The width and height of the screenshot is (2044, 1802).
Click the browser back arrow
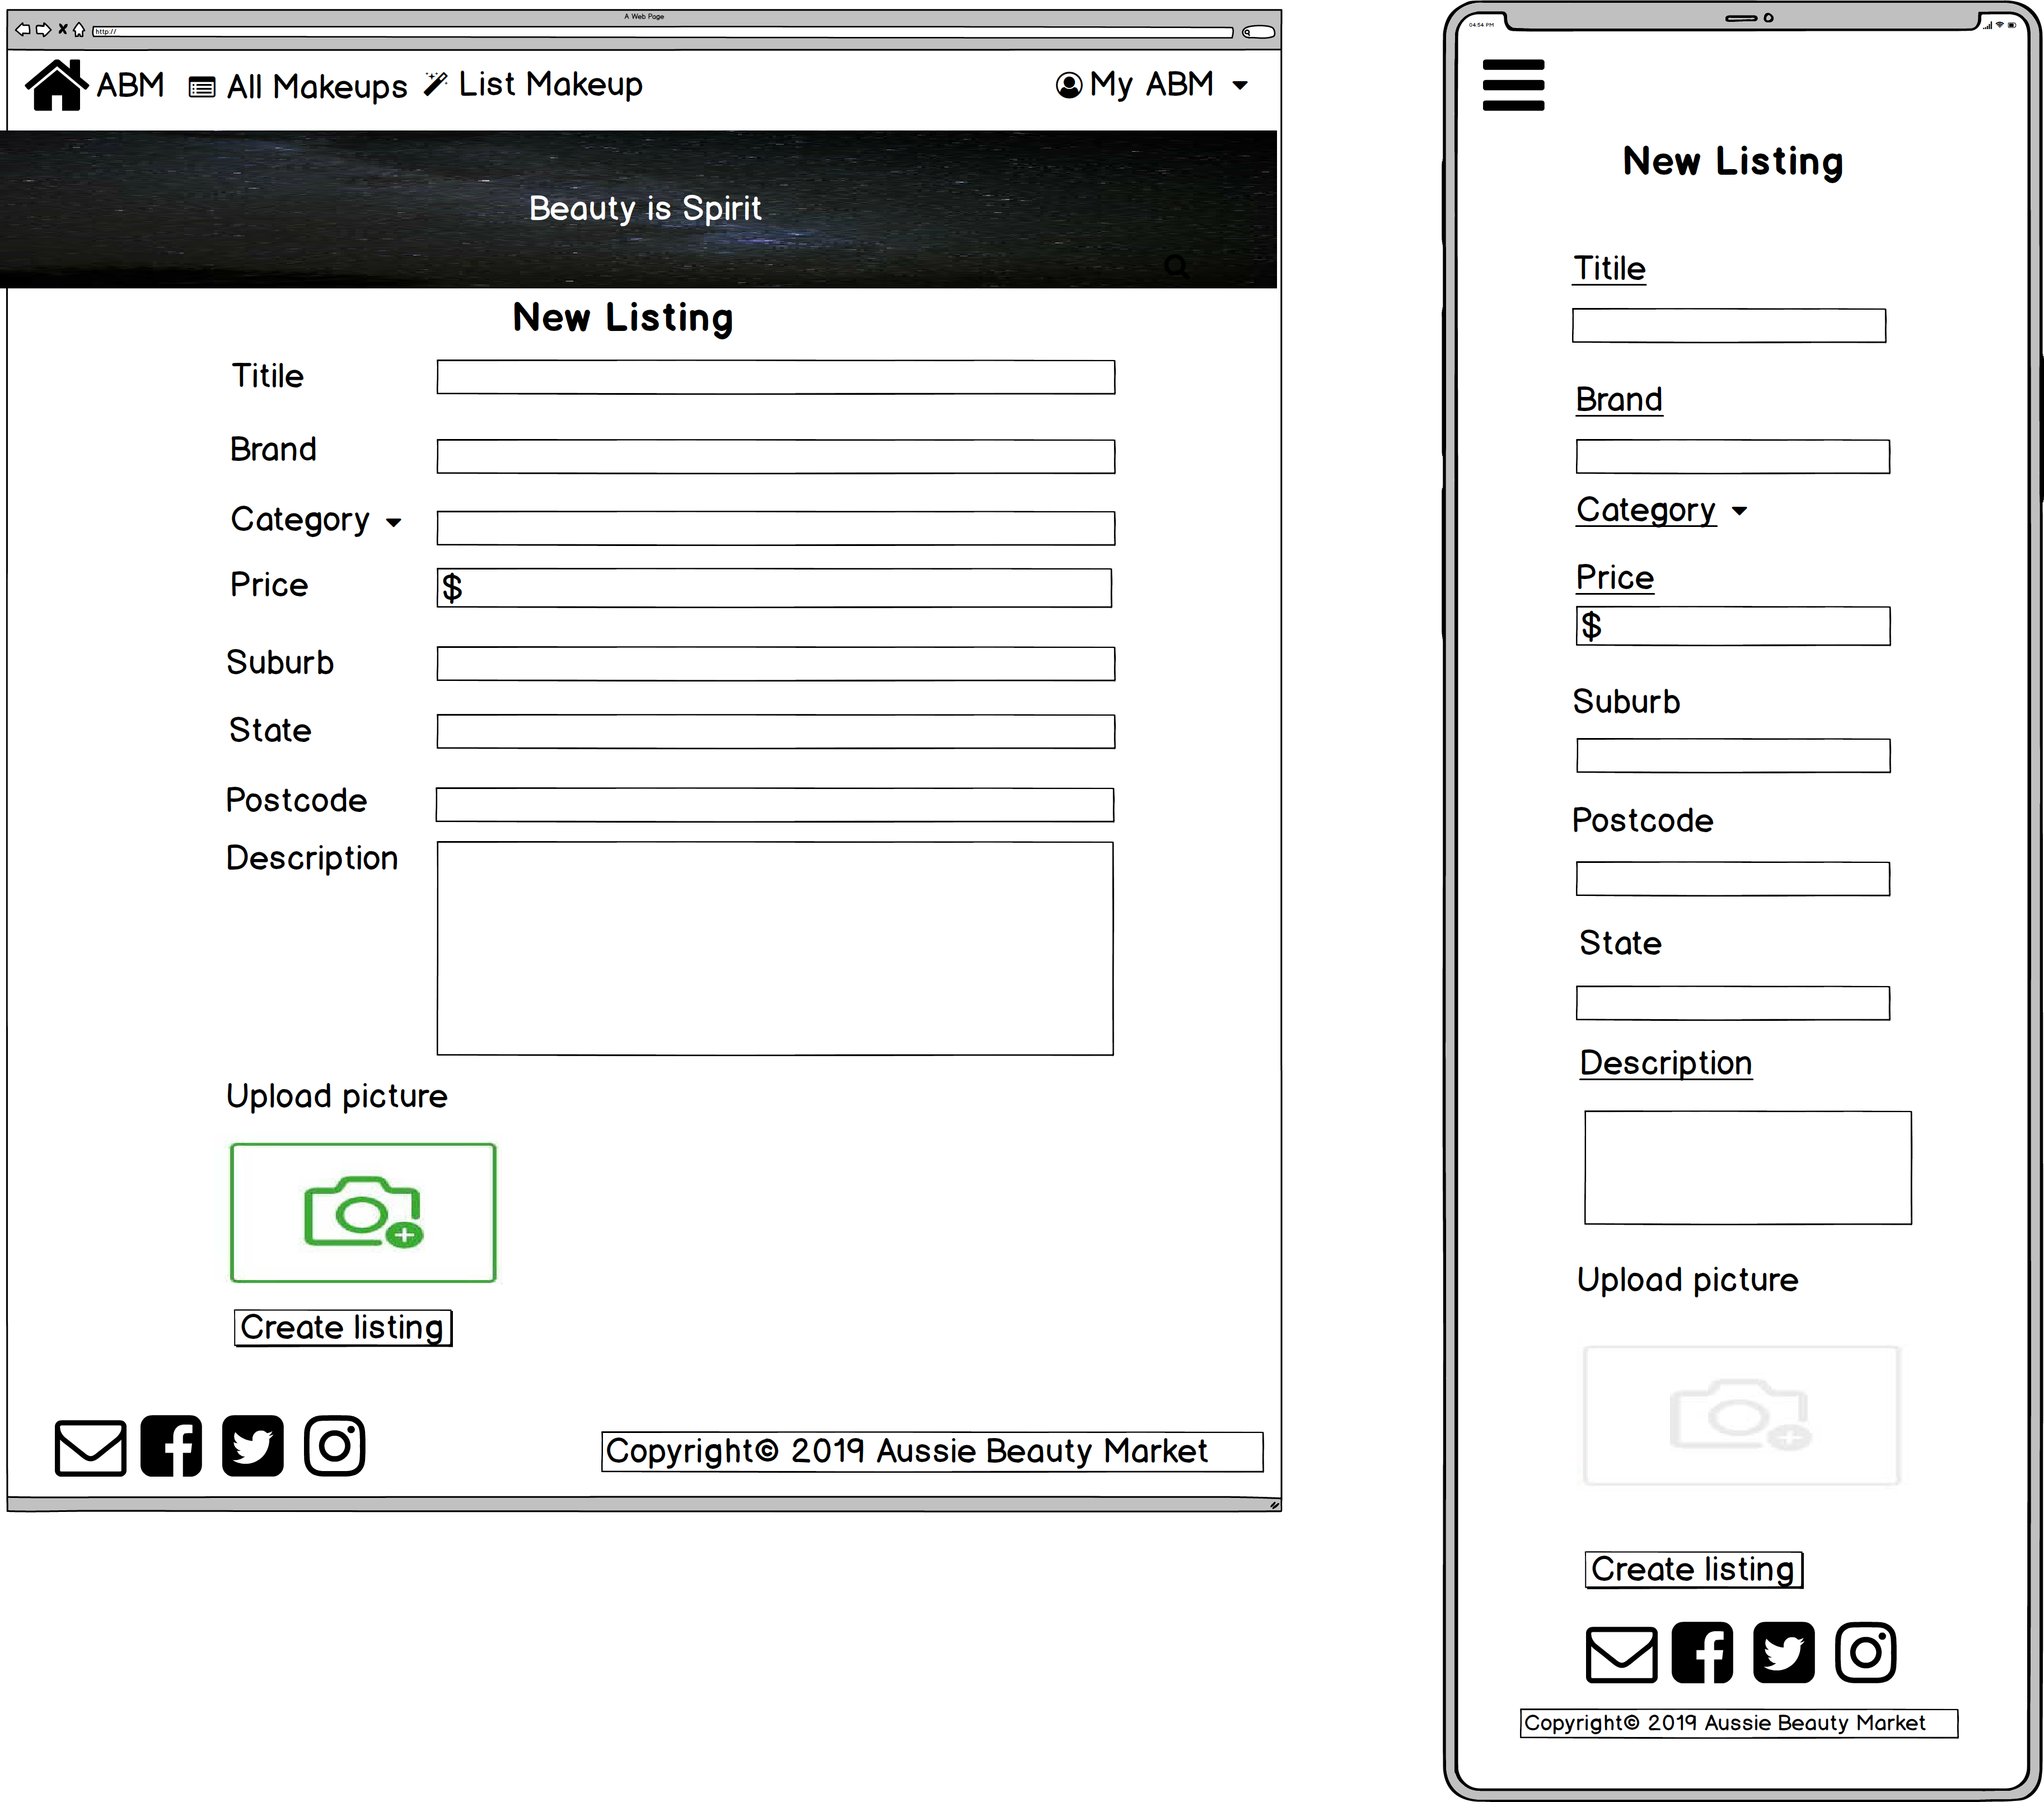tap(22, 30)
